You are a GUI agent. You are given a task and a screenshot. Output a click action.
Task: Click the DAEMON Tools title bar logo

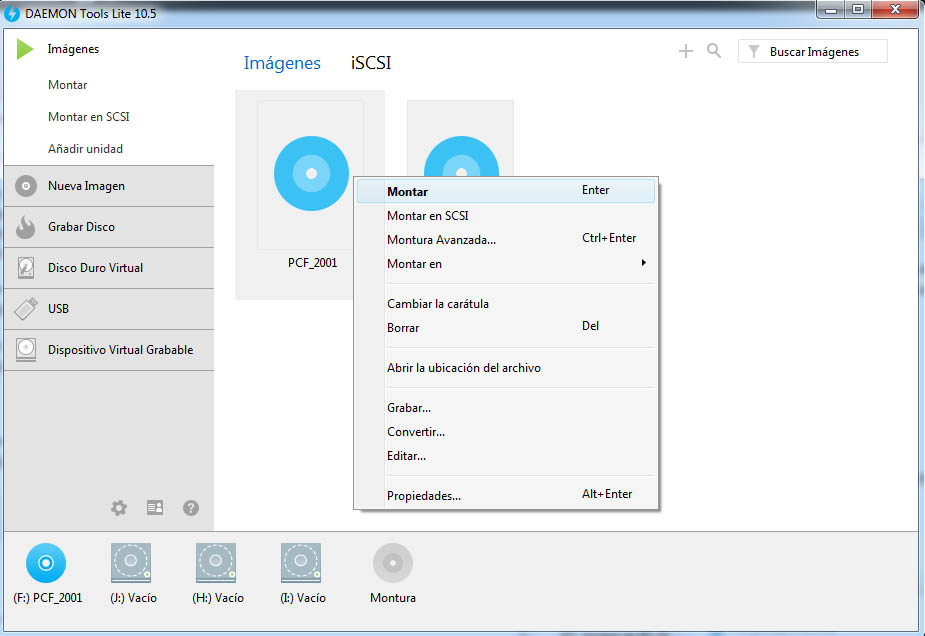click(12, 14)
